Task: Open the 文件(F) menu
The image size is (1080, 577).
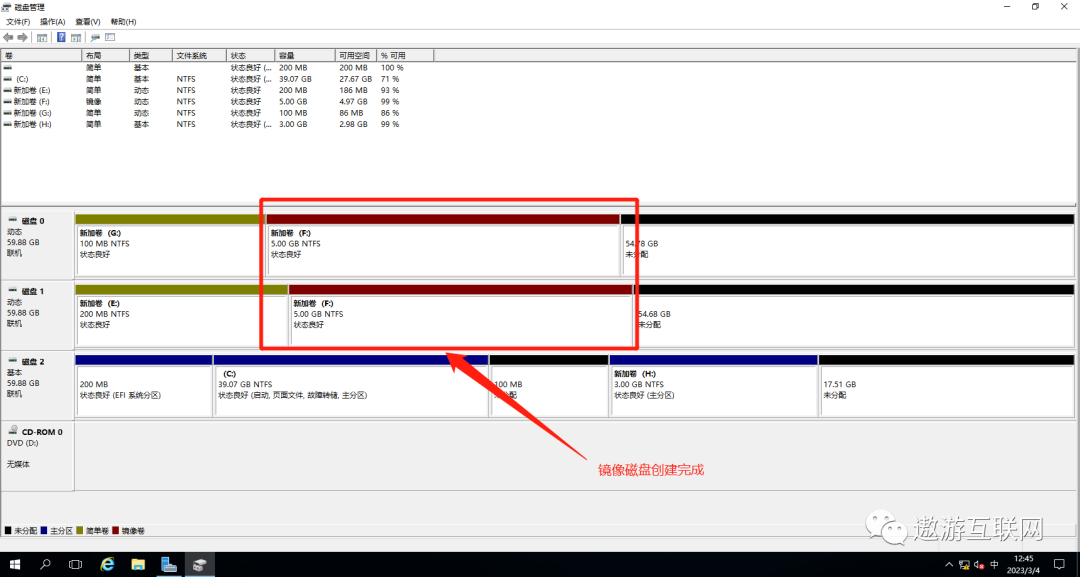Action: pyautogui.click(x=18, y=22)
